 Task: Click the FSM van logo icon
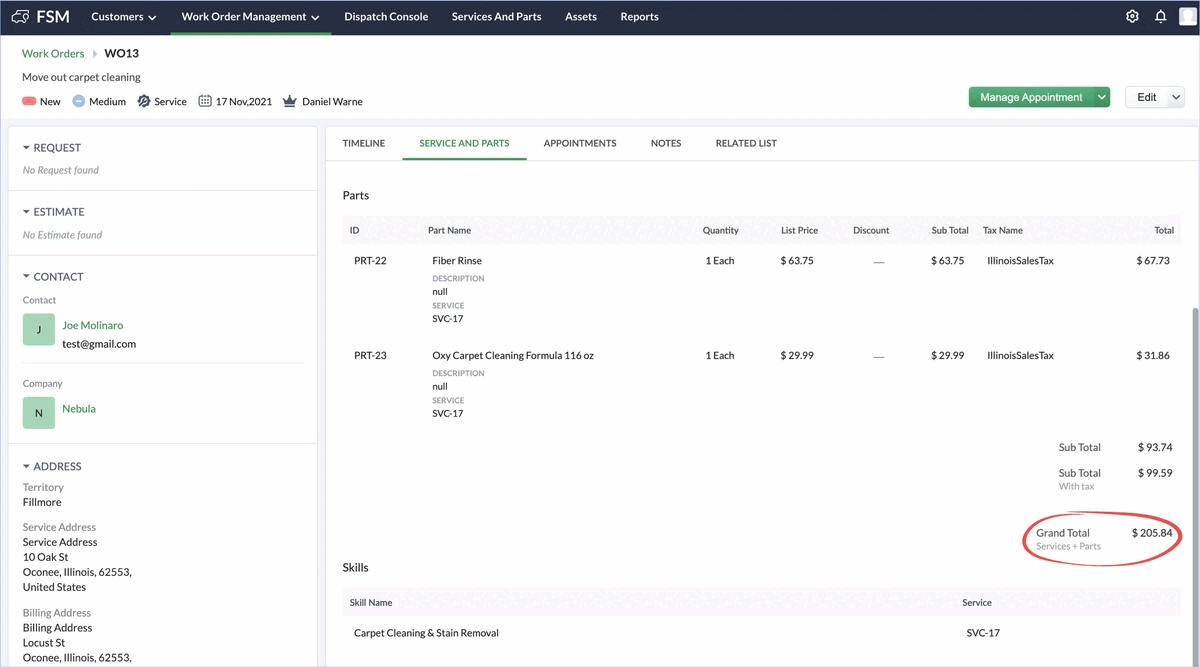point(19,16)
